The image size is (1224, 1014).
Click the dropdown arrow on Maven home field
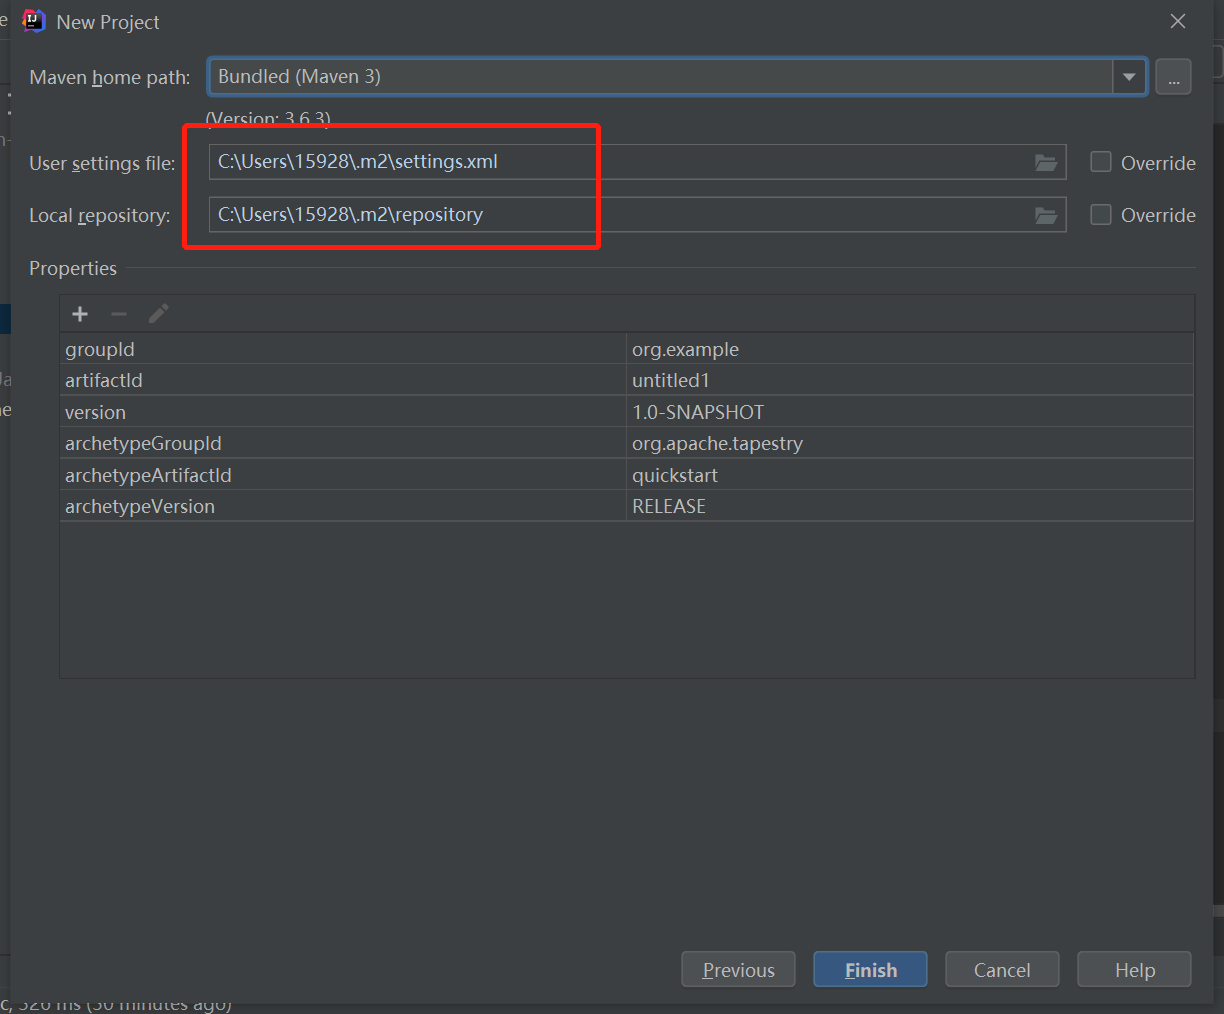tap(1129, 76)
